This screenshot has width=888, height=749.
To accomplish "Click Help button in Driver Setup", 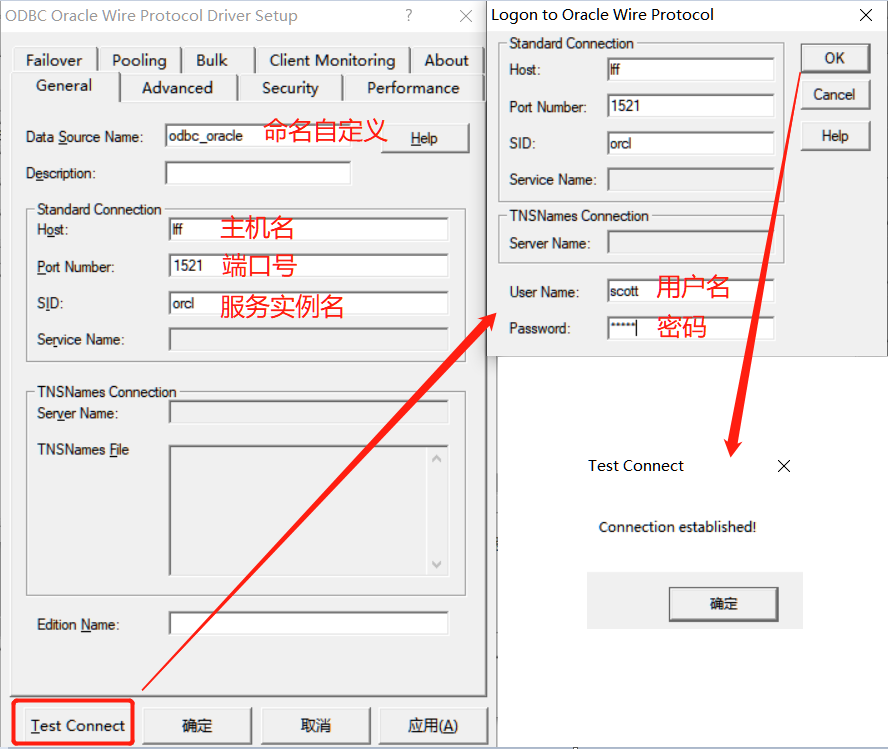I will (x=425, y=138).
